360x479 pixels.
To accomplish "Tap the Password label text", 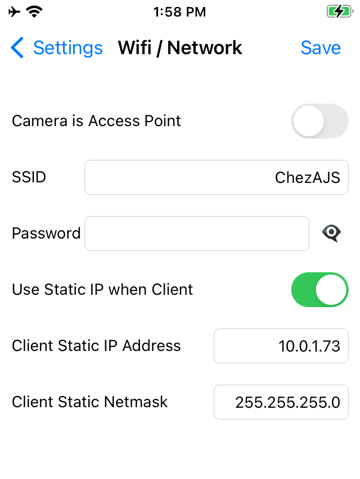I will tap(46, 233).
